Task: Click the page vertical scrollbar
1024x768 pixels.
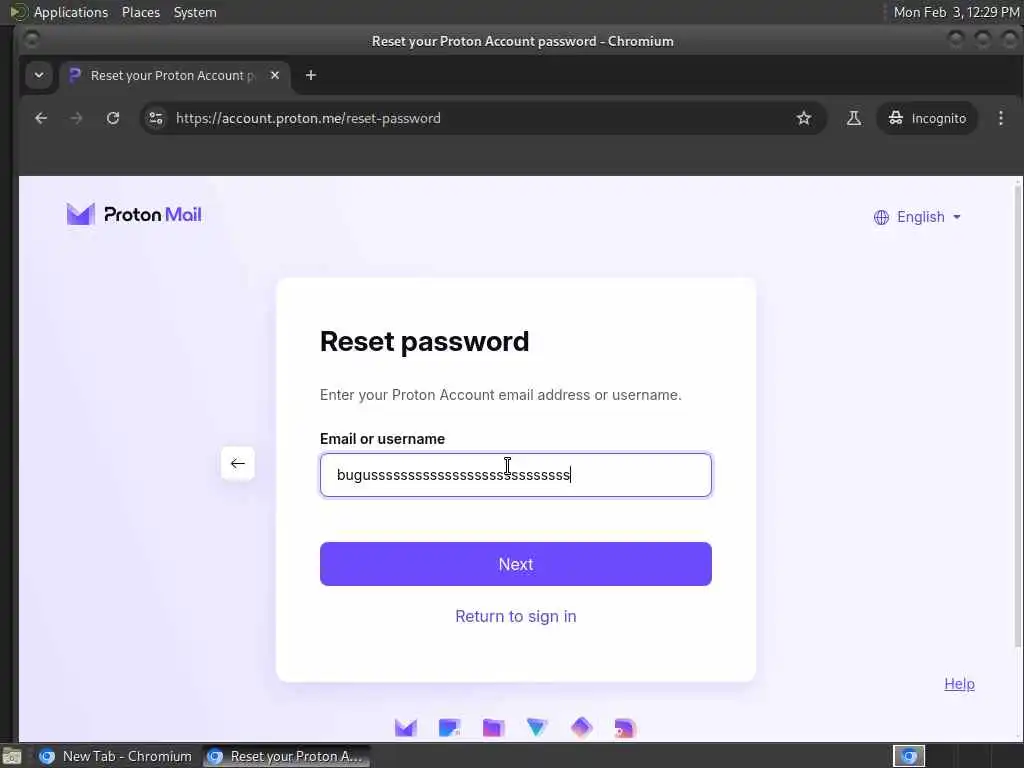Action: coord(1017,418)
